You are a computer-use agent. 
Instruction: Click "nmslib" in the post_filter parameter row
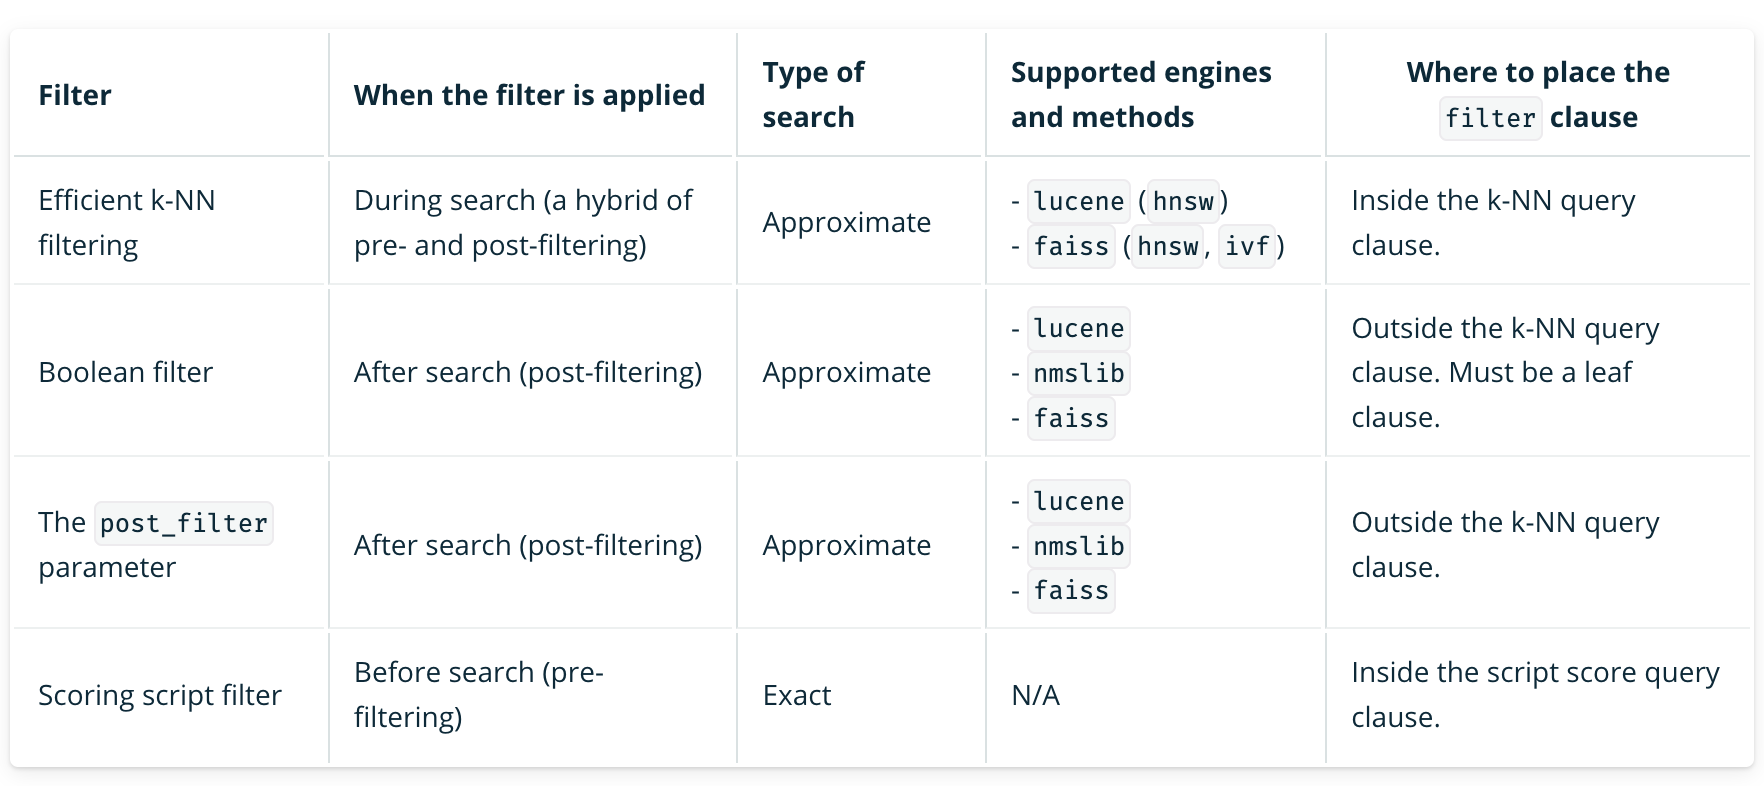[x=1079, y=546]
